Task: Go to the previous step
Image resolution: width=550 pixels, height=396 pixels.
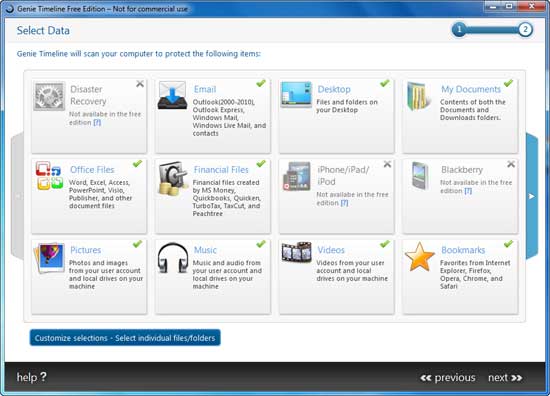Action: 448,378
